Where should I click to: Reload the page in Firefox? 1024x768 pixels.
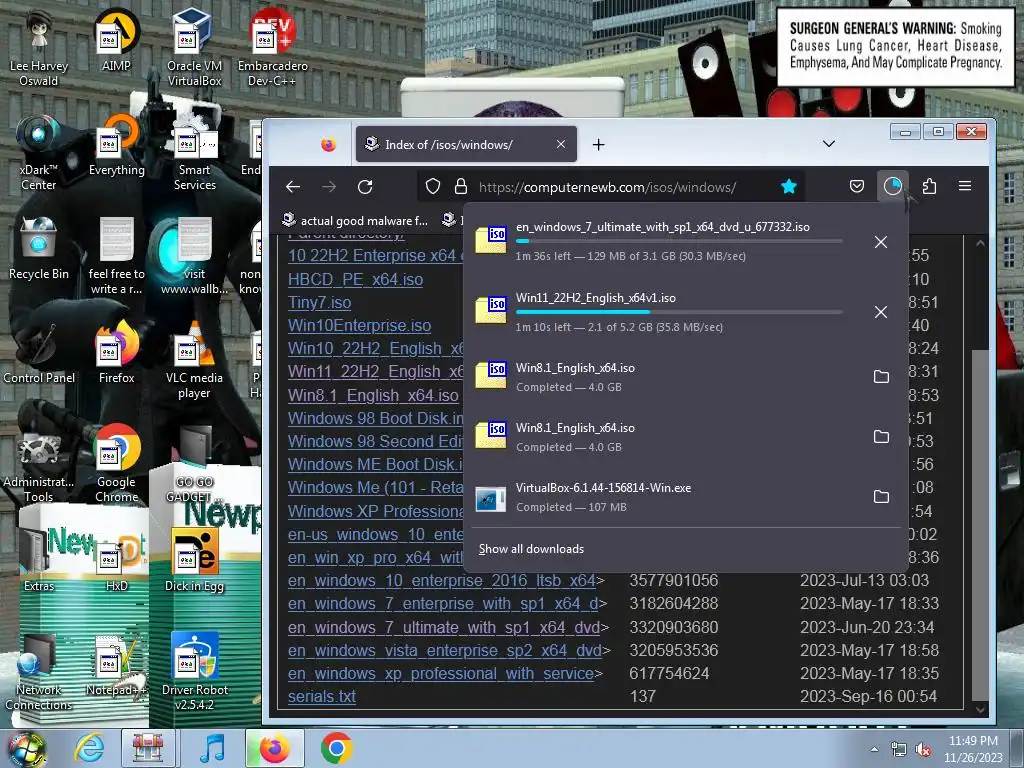click(x=365, y=187)
